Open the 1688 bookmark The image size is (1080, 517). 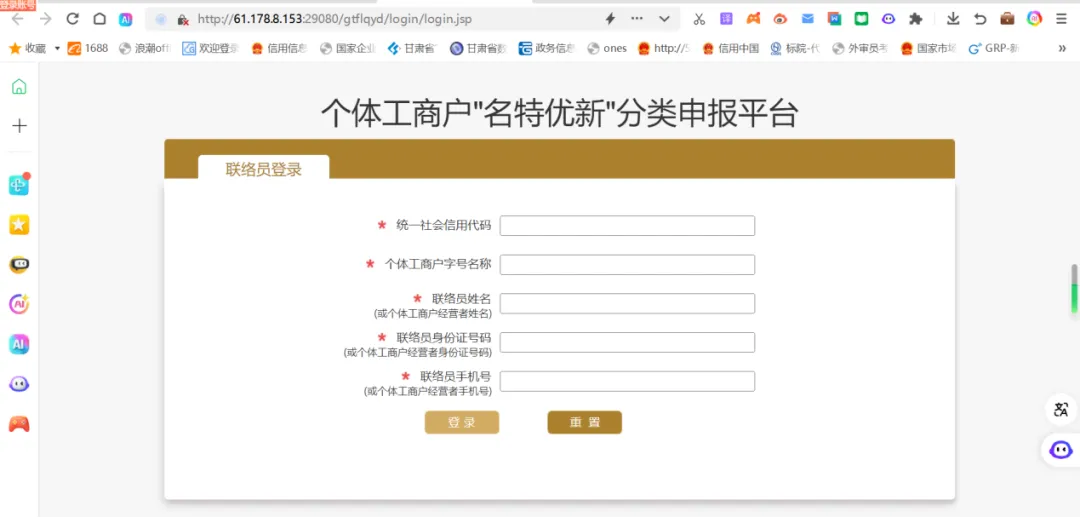pyautogui.click(x=87, y=48)
